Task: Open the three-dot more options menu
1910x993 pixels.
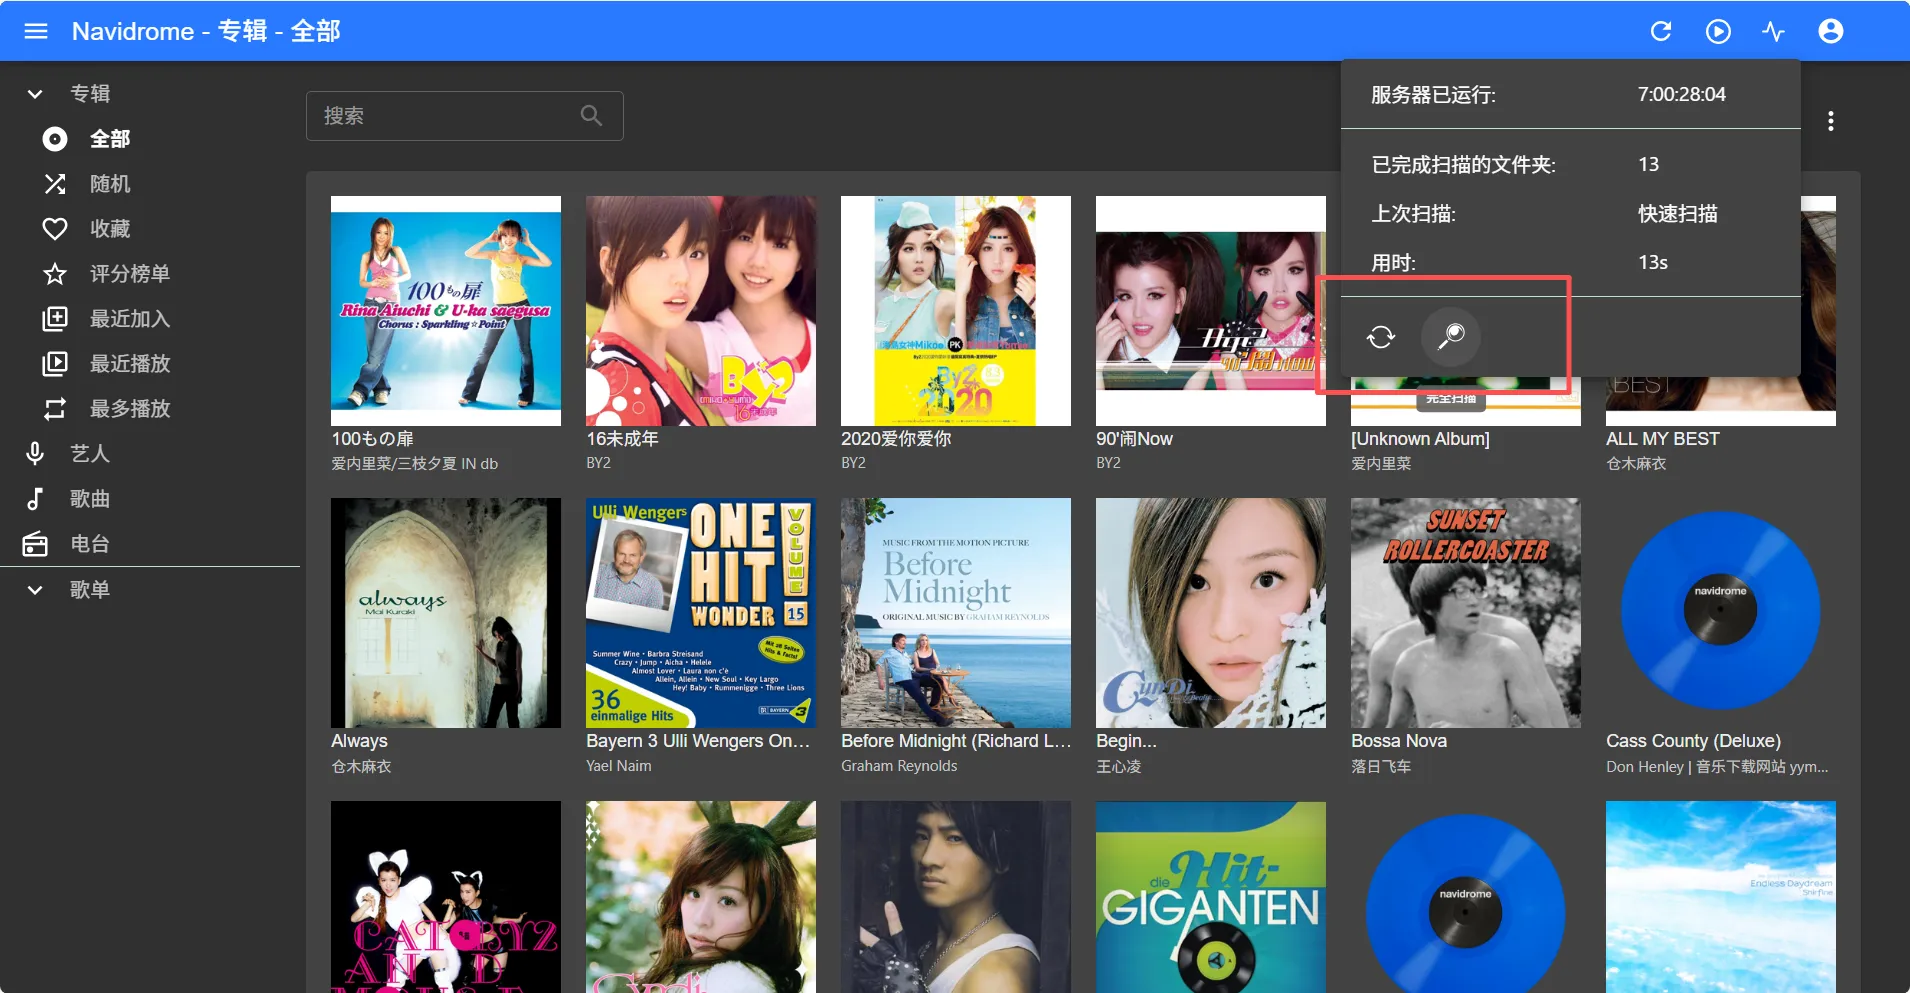Action: pos(1831,121)
